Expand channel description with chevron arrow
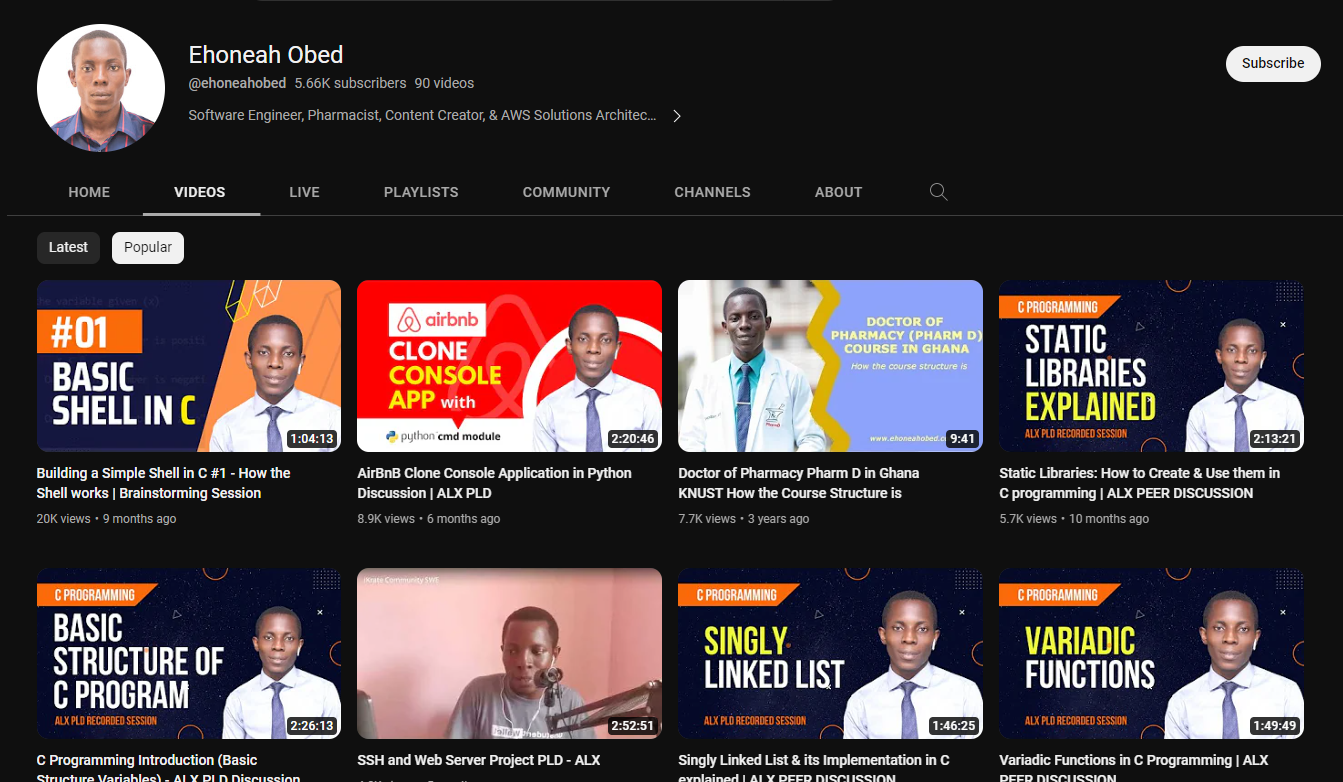 pos(677,116)
